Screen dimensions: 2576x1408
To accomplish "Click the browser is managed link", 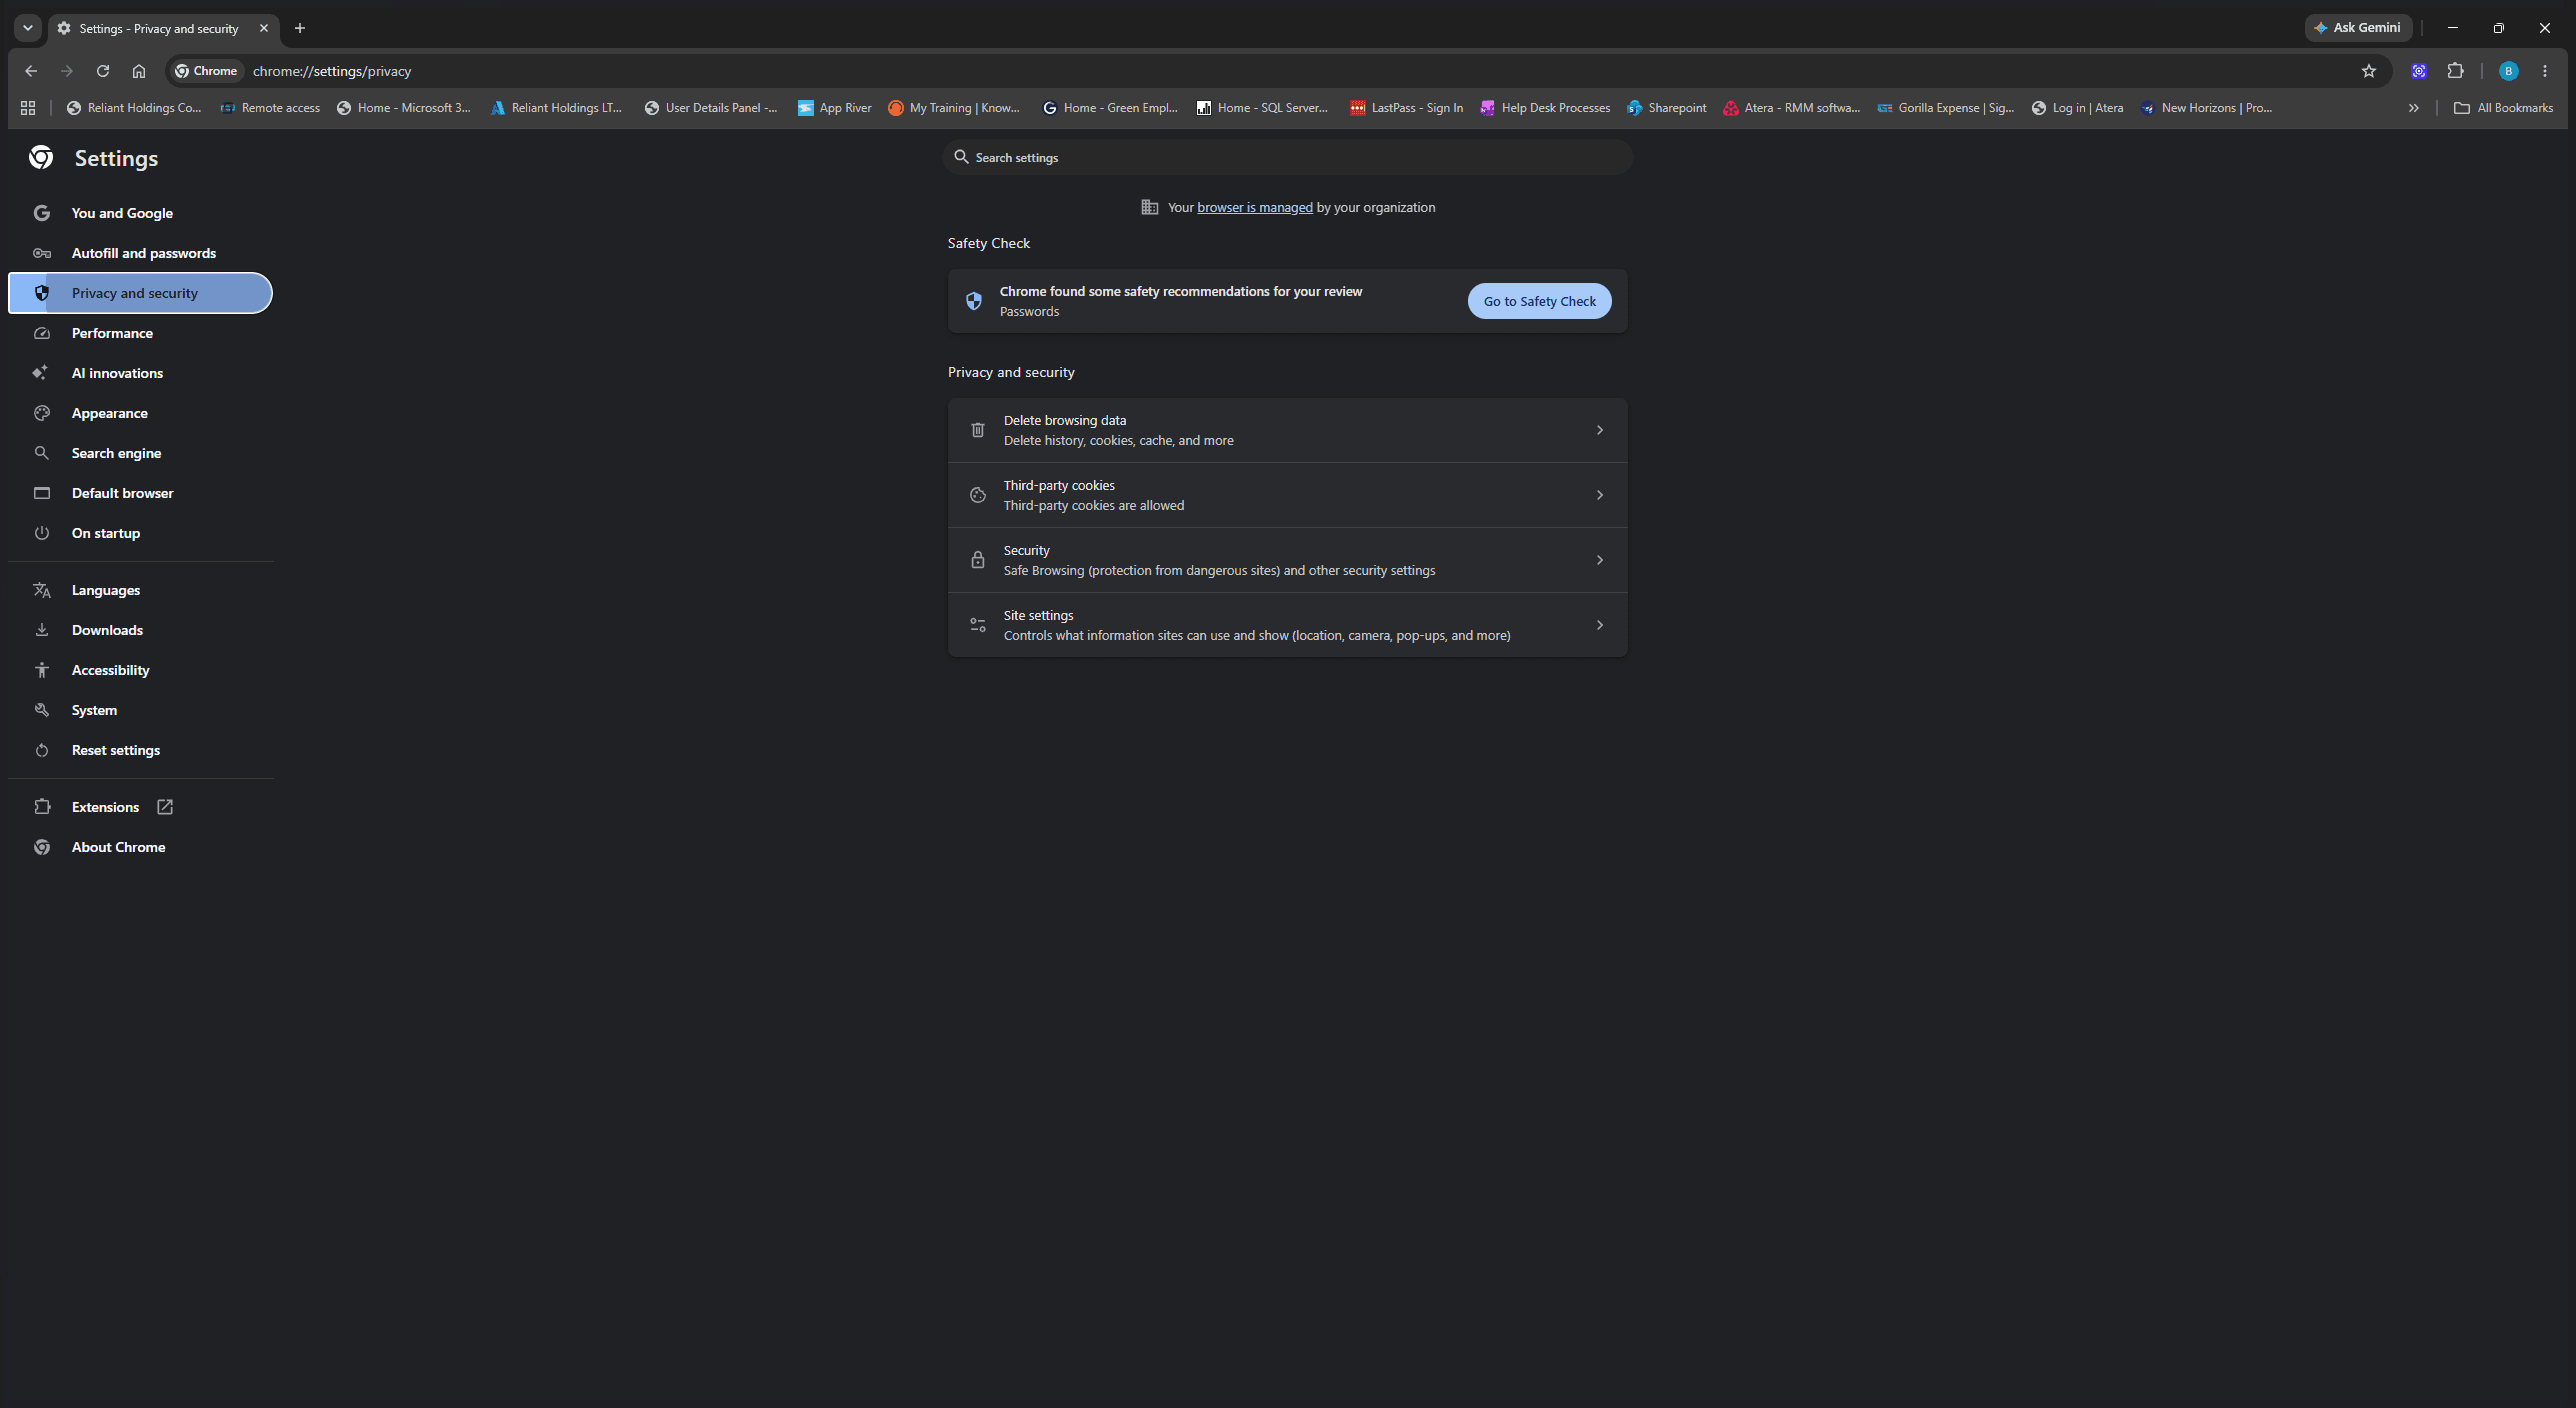I will coord(1254,207).
